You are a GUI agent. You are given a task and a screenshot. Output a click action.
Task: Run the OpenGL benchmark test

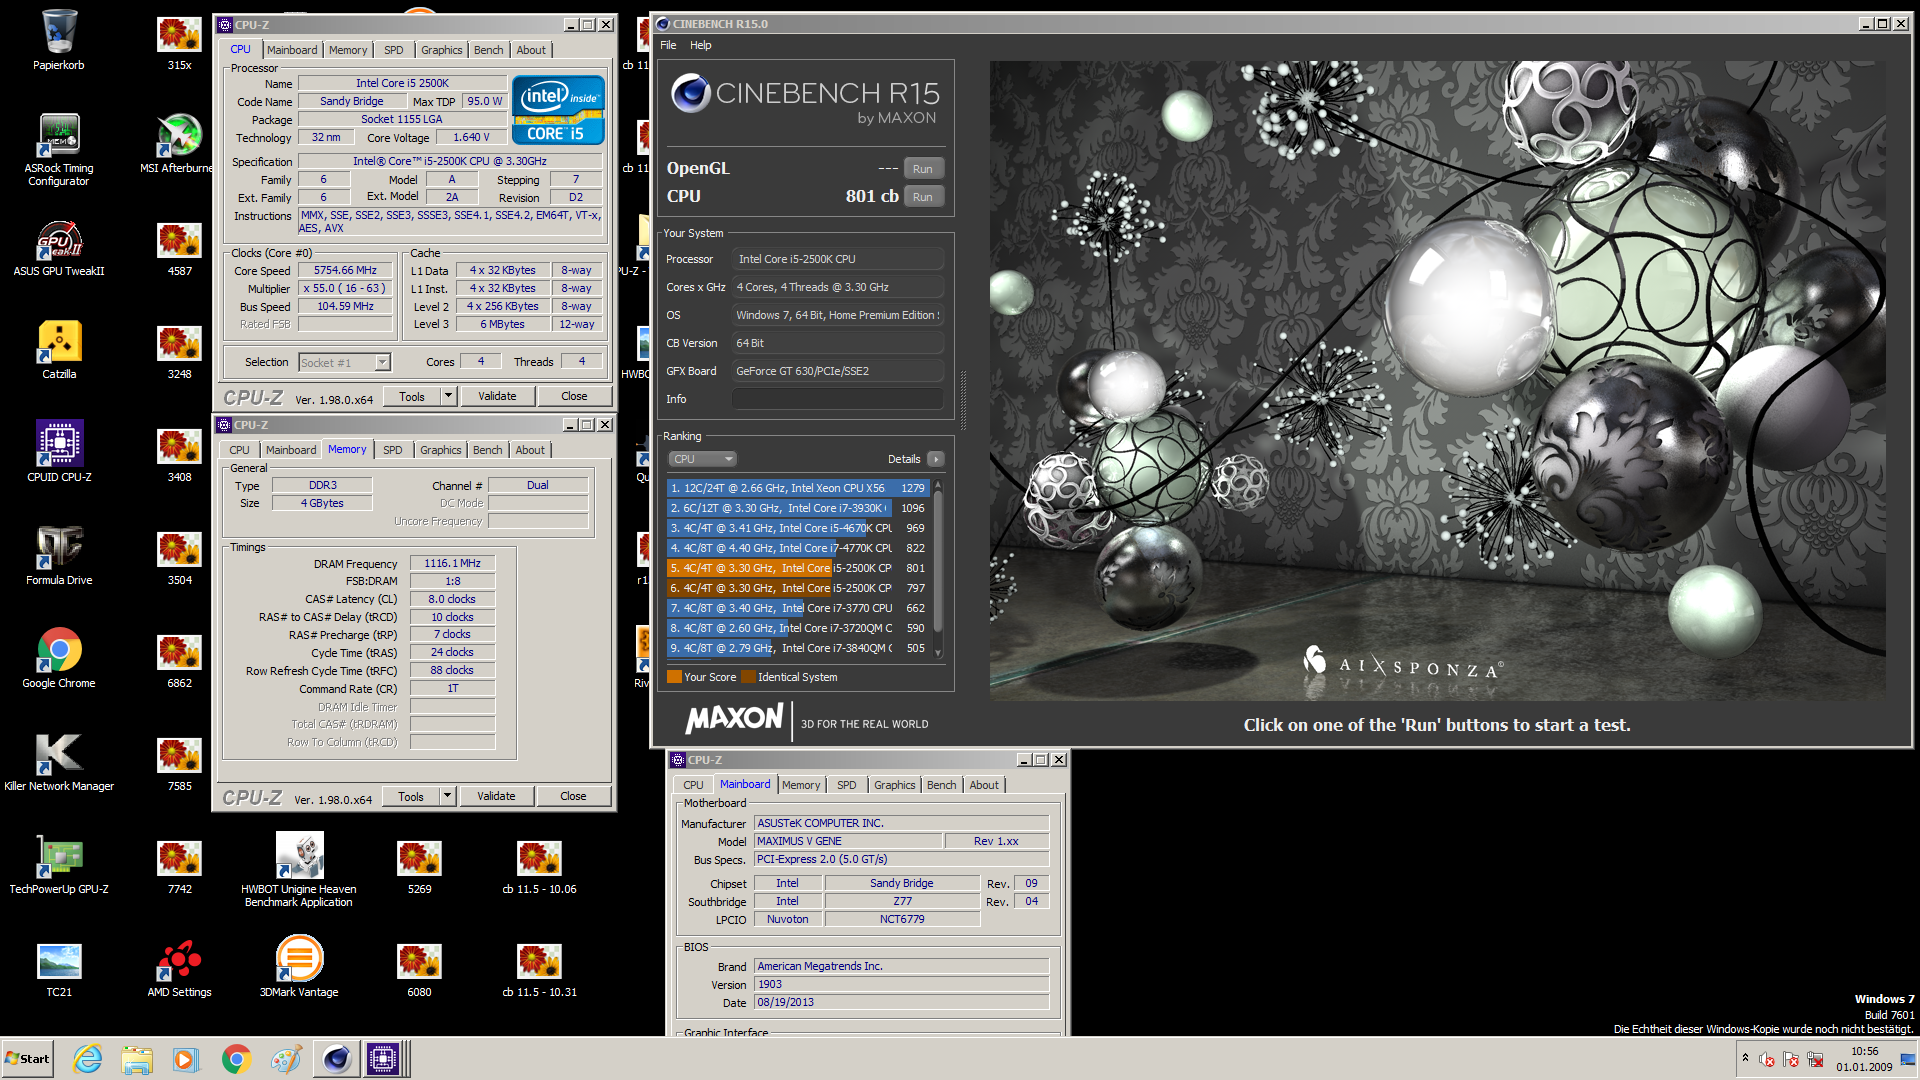[x=923, y=169]
